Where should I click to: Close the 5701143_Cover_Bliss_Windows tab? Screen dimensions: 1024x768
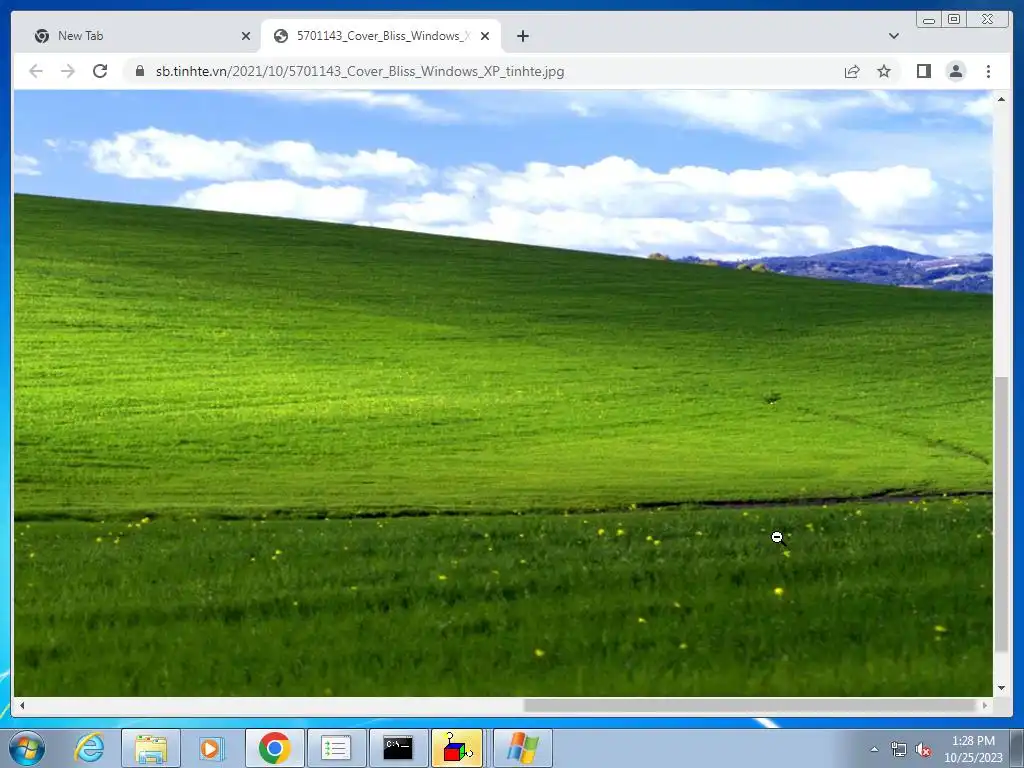[x=485, y=36]
